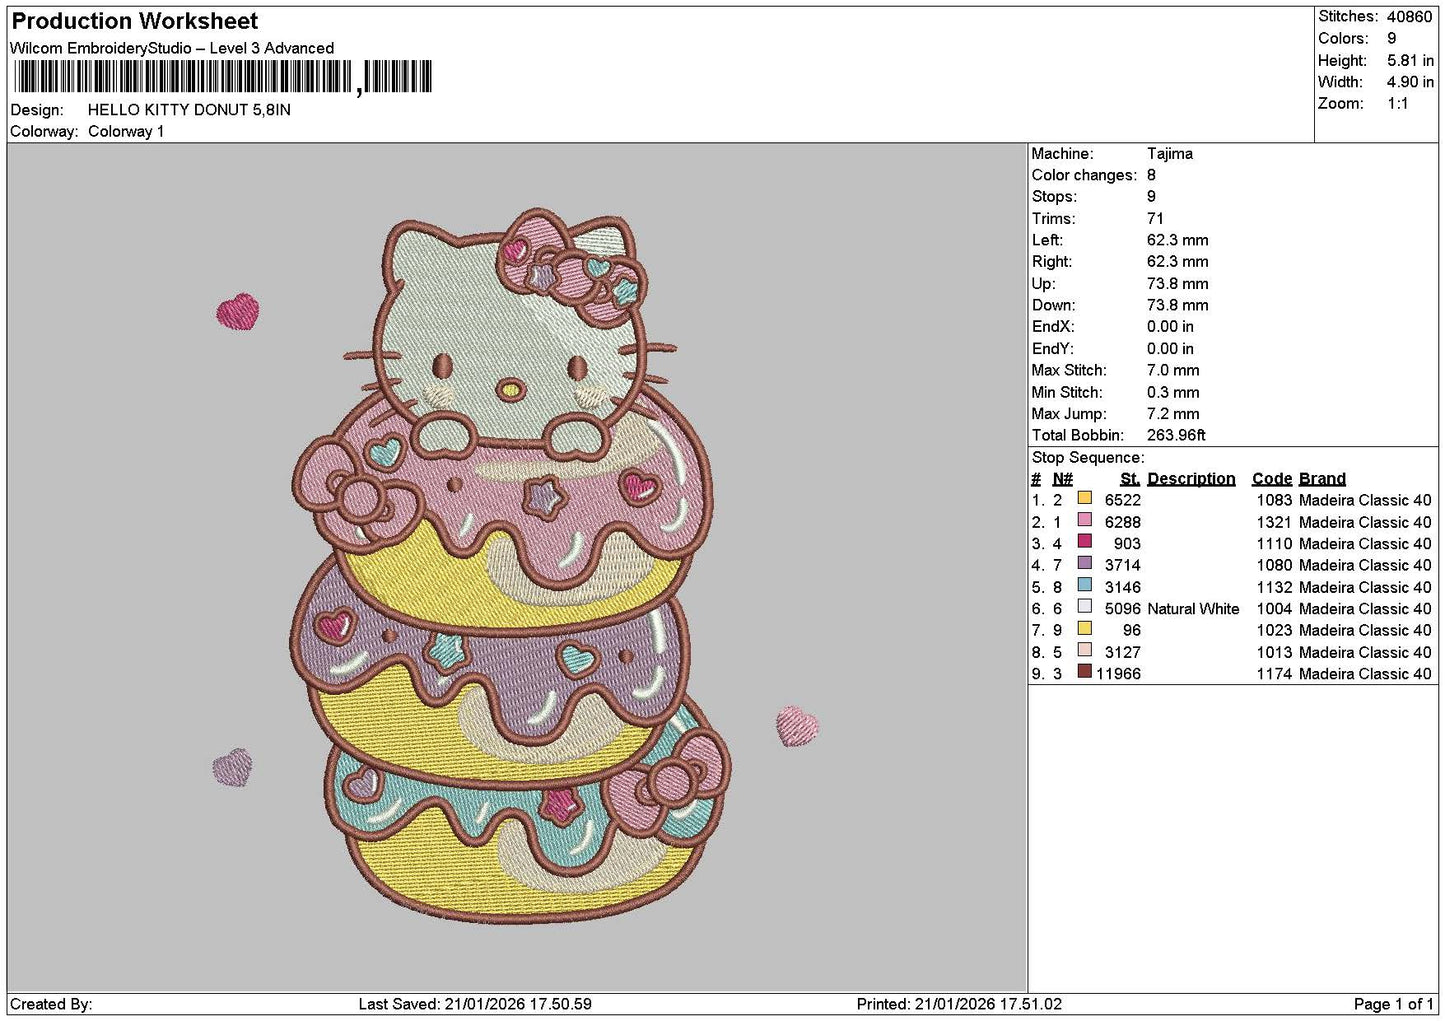Viewport: 1445px width, 1021px height.
Task: Click the Machine value 'Tajima'
Action: point(1170,154)
